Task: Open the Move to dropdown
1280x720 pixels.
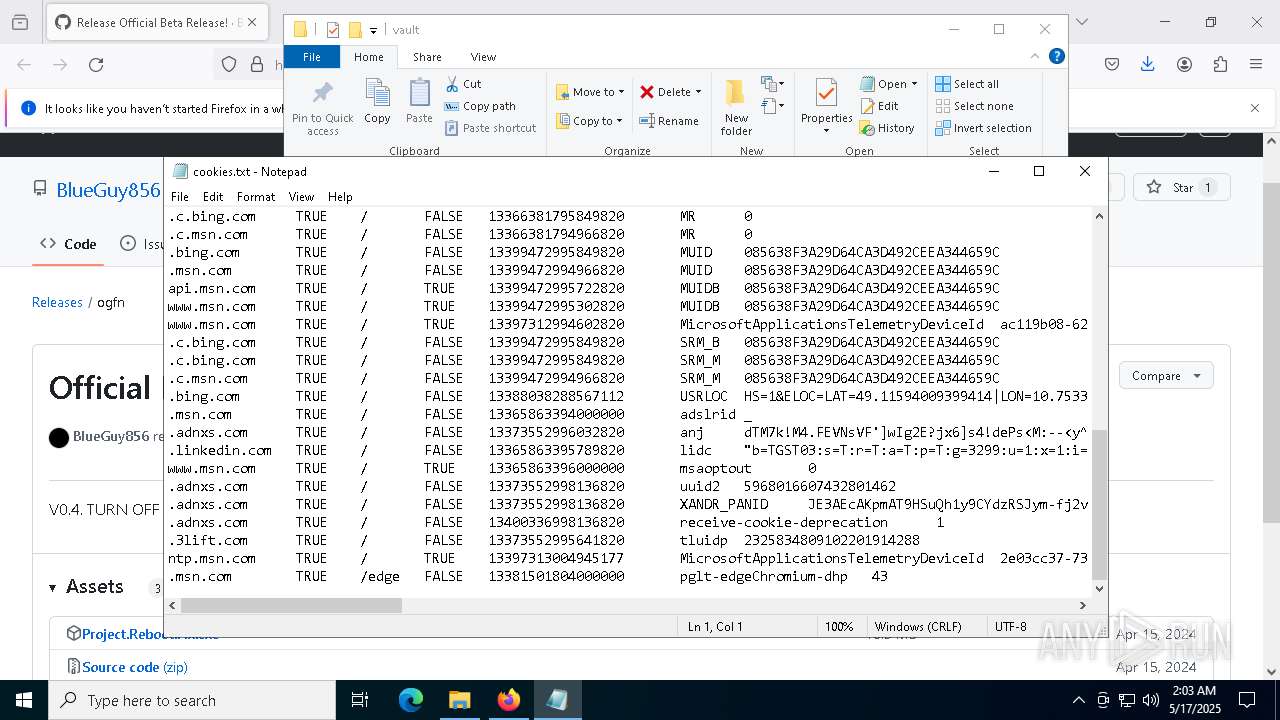Action: click(590, 92)
